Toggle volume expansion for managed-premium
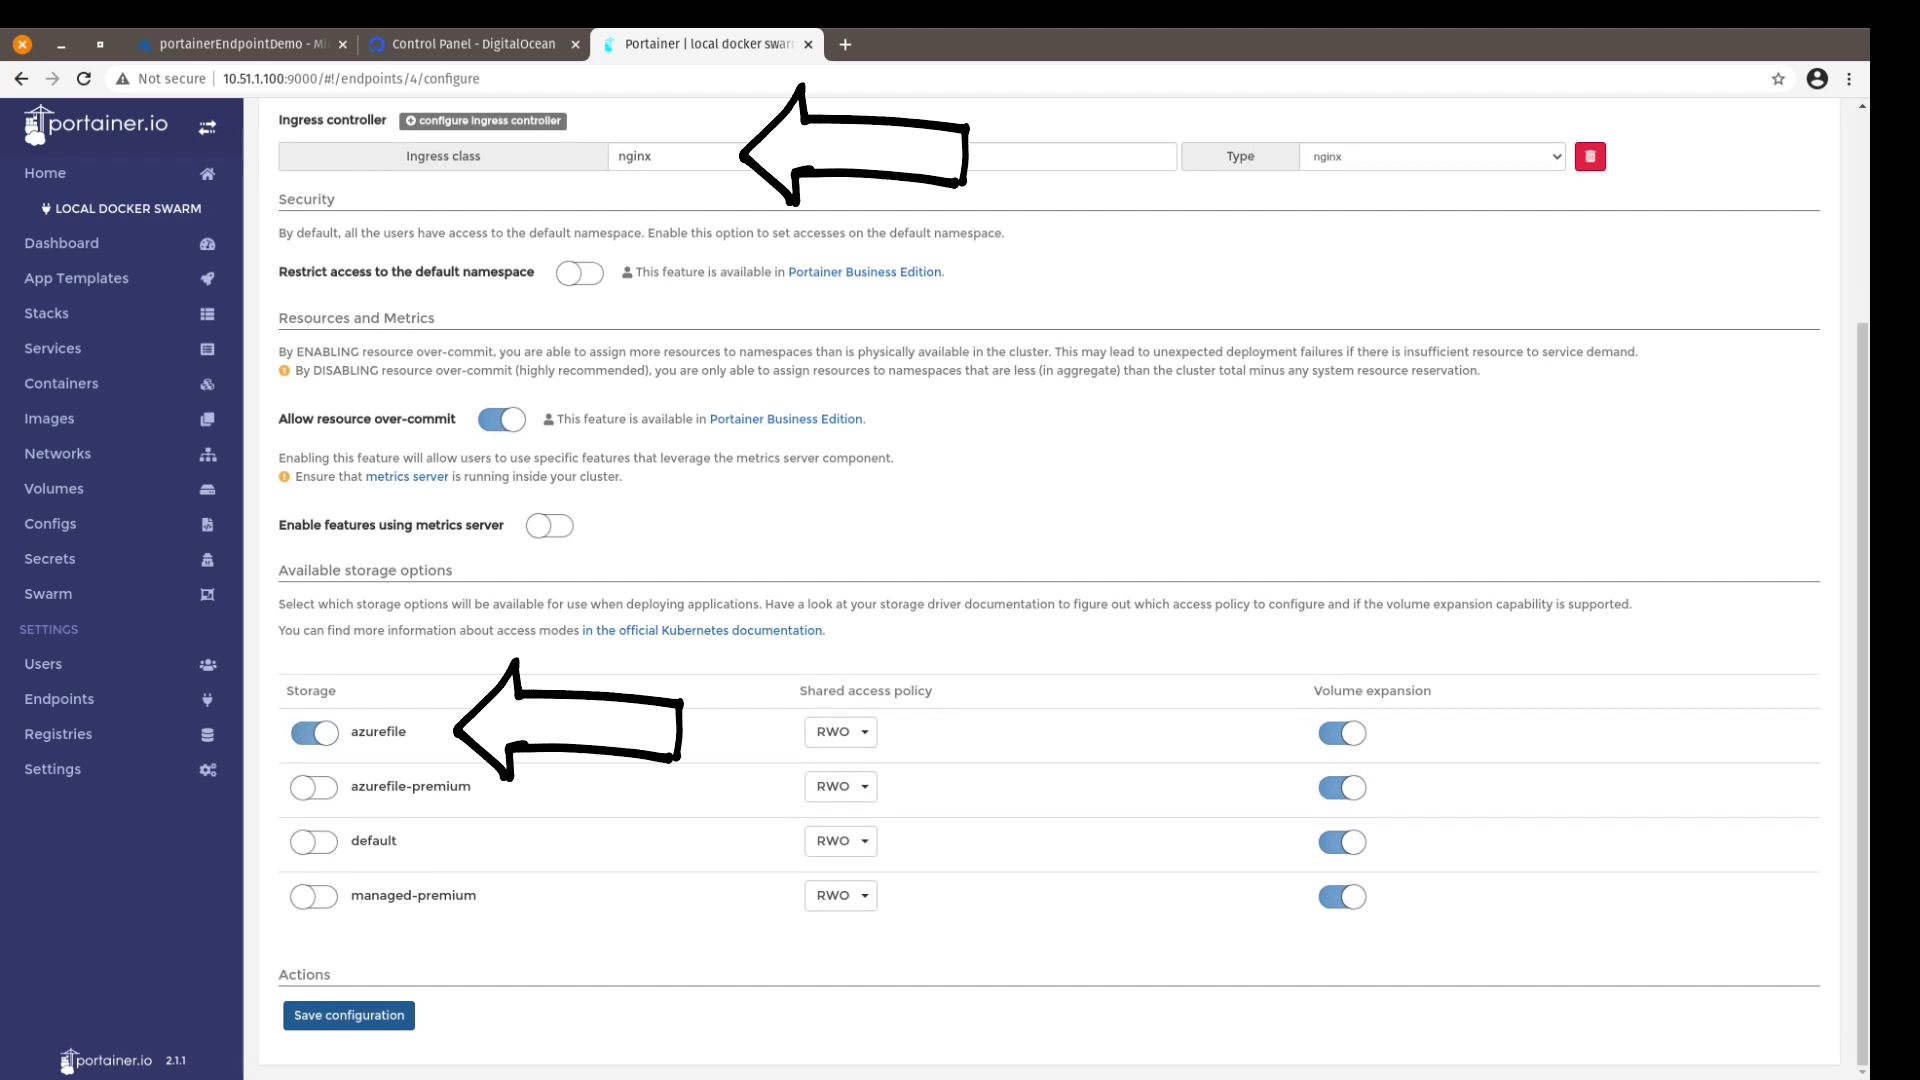The width and height of the screenshot is (1920, 1080). click(1342, 897)
